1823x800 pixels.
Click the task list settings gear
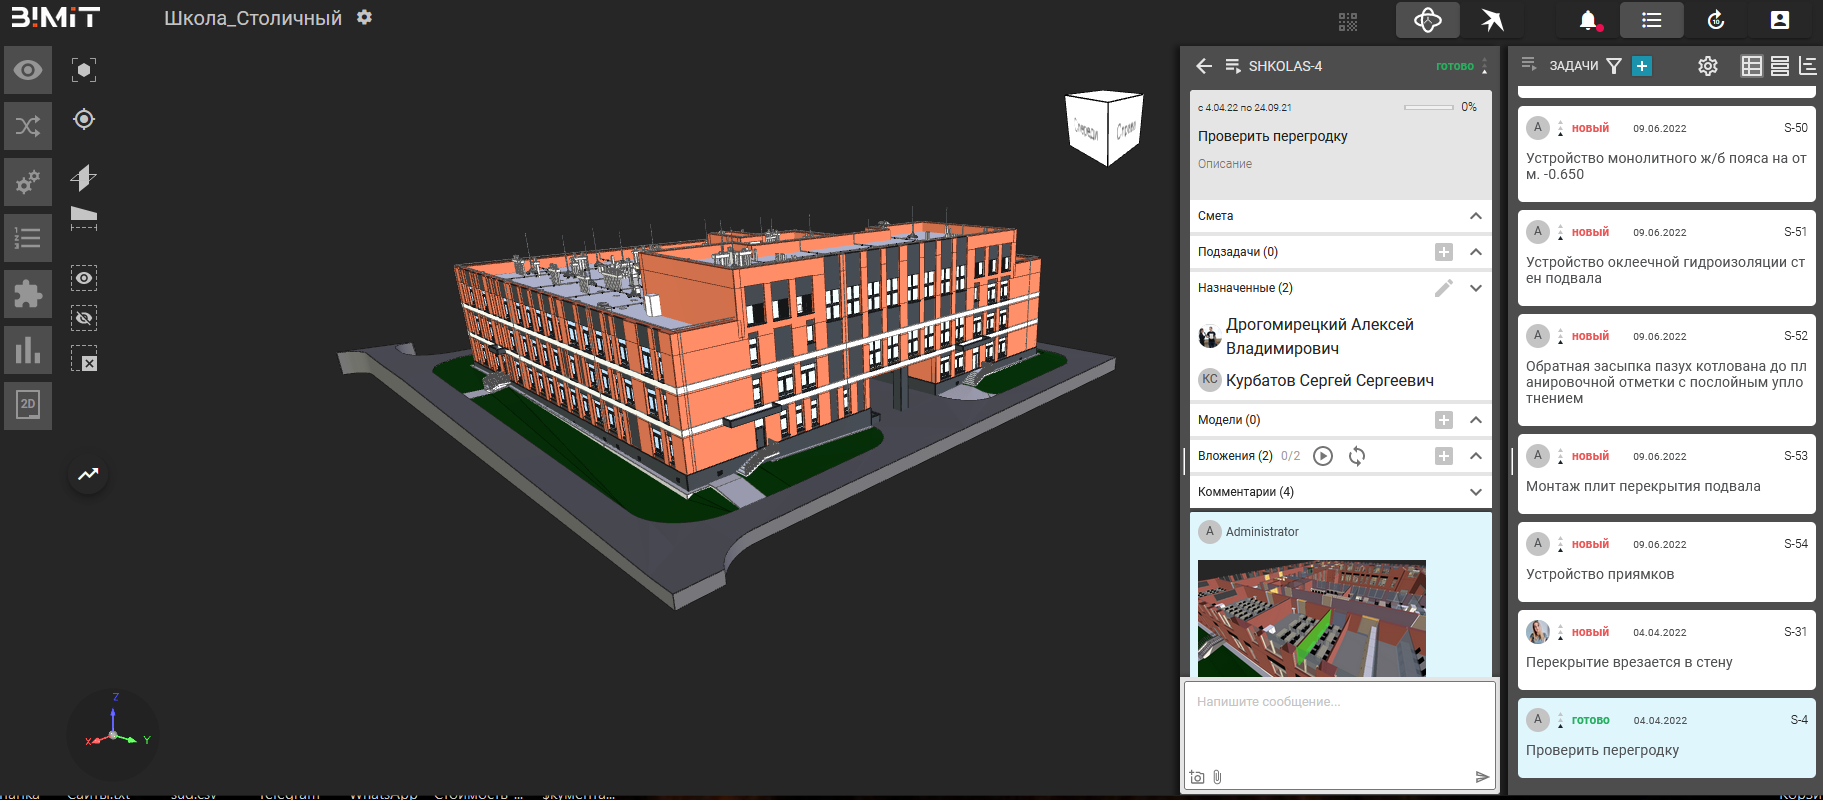(x=1708, y=66)
